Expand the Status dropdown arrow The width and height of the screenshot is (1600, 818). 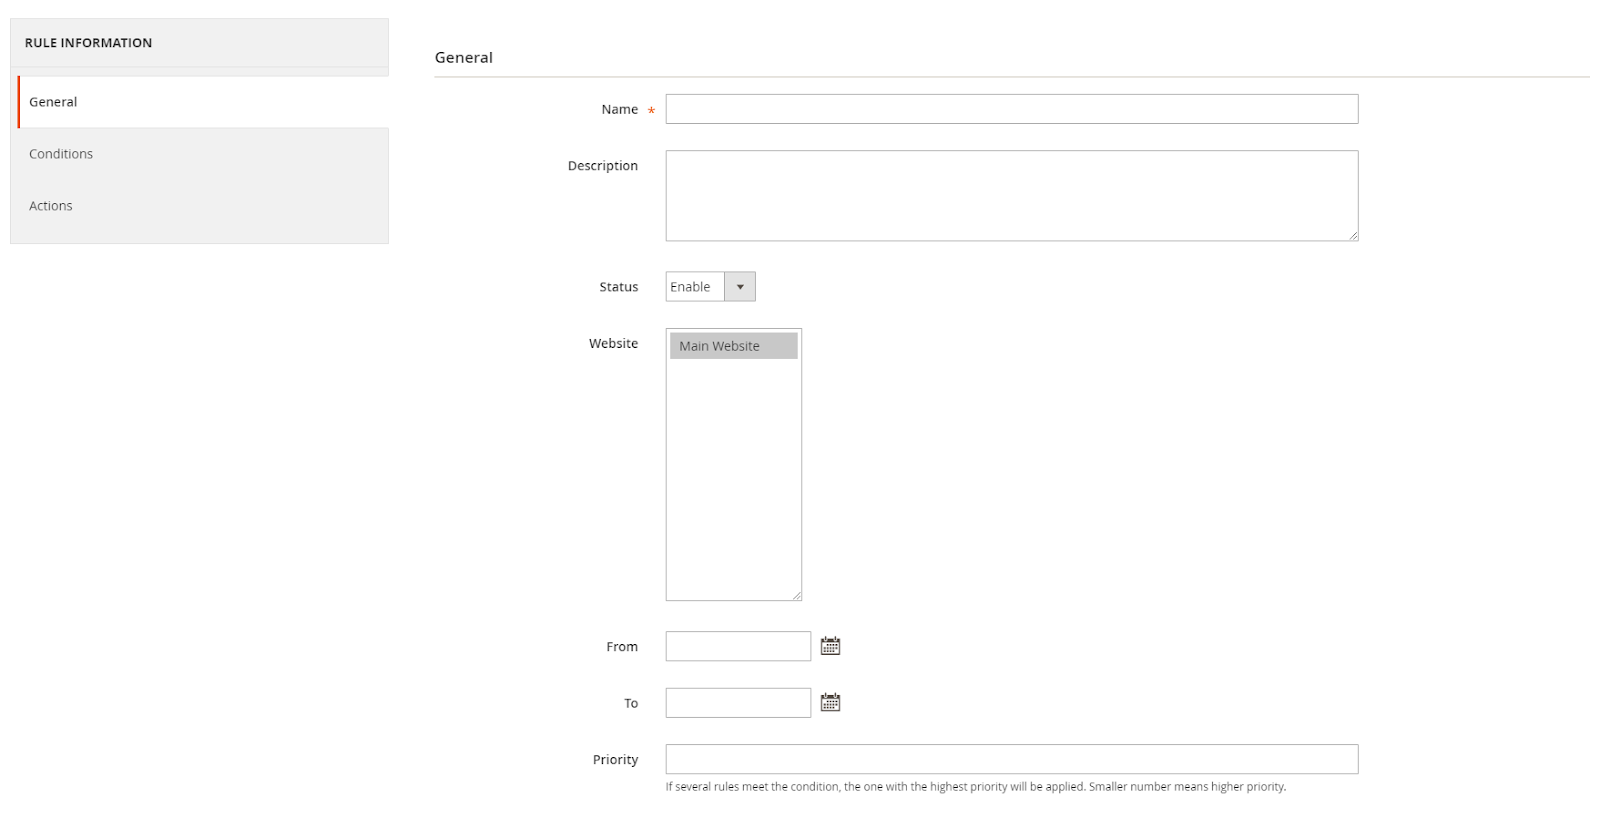[x=740, y=287]
